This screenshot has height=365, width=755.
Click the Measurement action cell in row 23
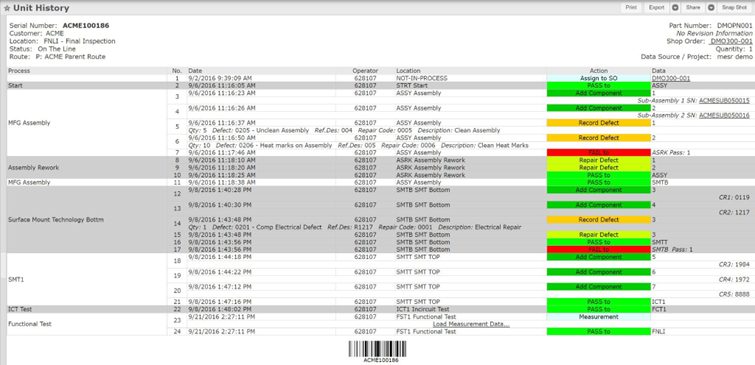click(599, 317)
